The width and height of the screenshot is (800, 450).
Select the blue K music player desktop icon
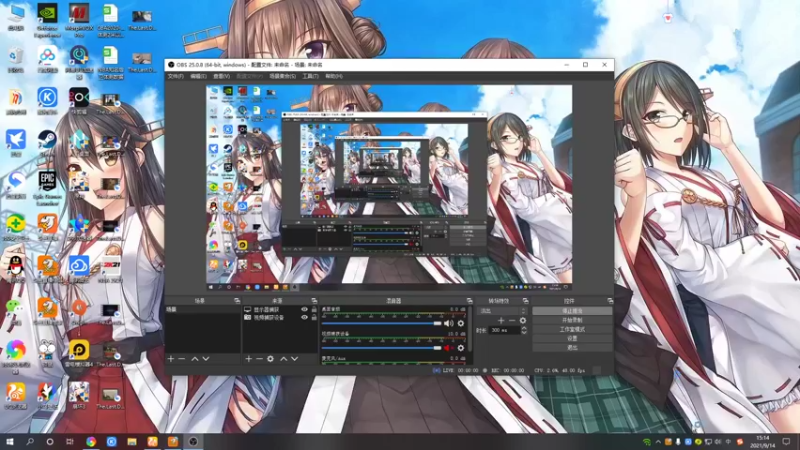pos(47,100)
